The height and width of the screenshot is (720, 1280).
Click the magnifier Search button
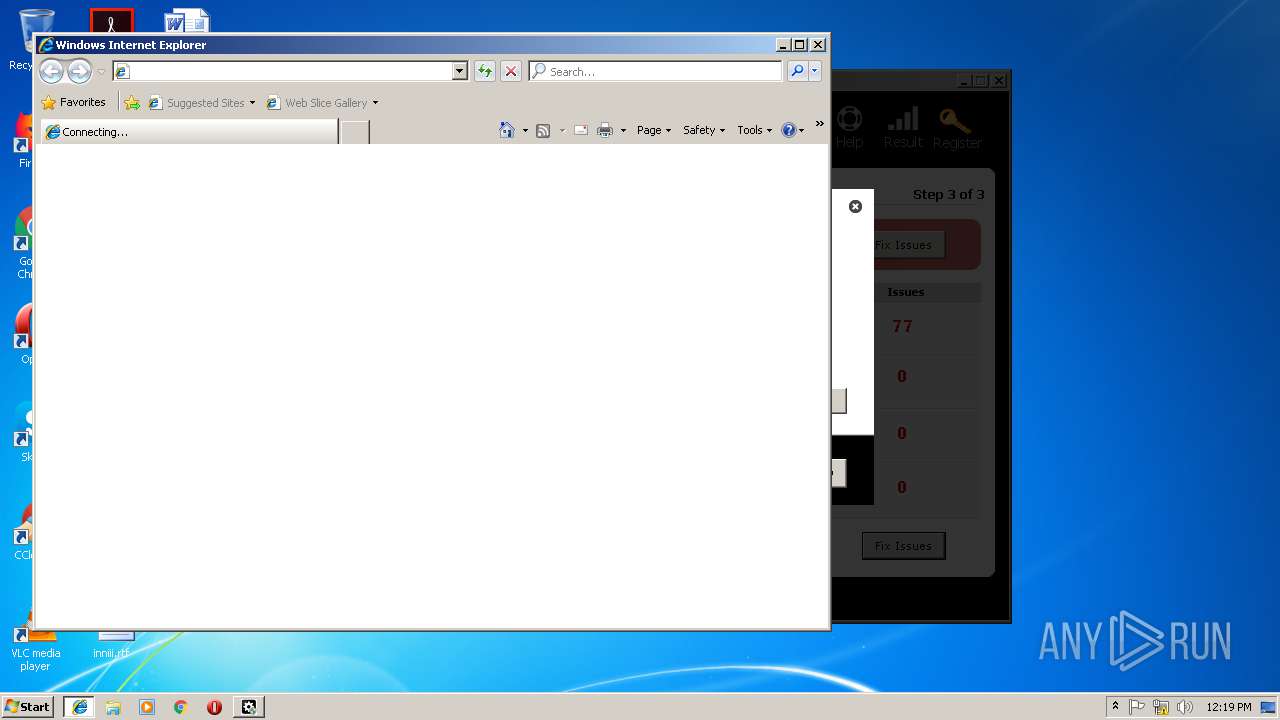796,71
